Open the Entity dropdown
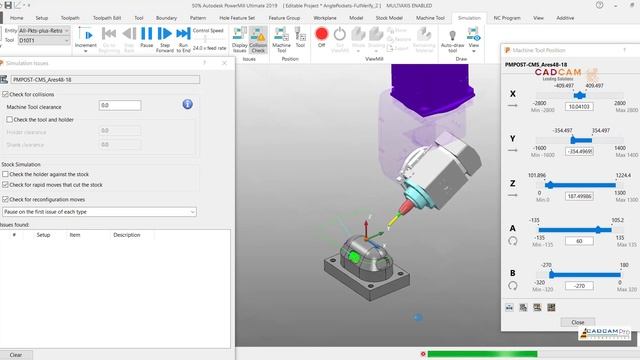640x360 pixels. point(44,31)
